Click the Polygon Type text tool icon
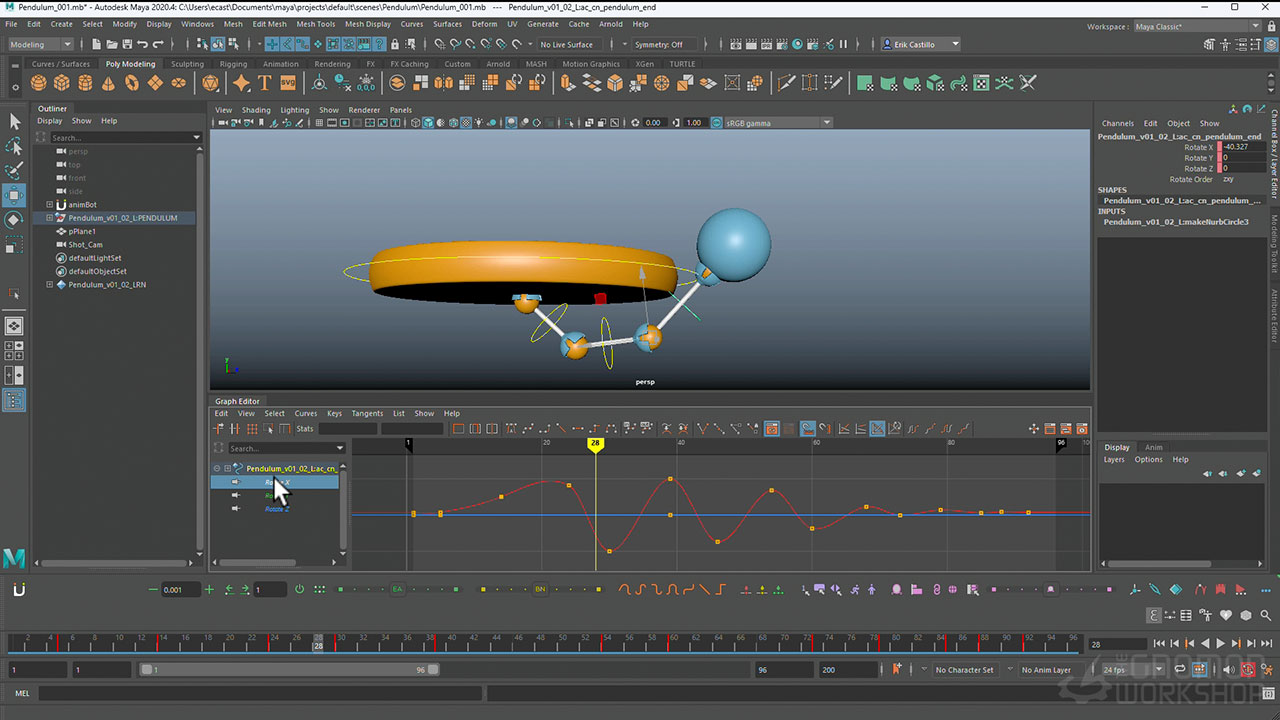The height and width of the screenshot is (720, 1280). (264, 83)
